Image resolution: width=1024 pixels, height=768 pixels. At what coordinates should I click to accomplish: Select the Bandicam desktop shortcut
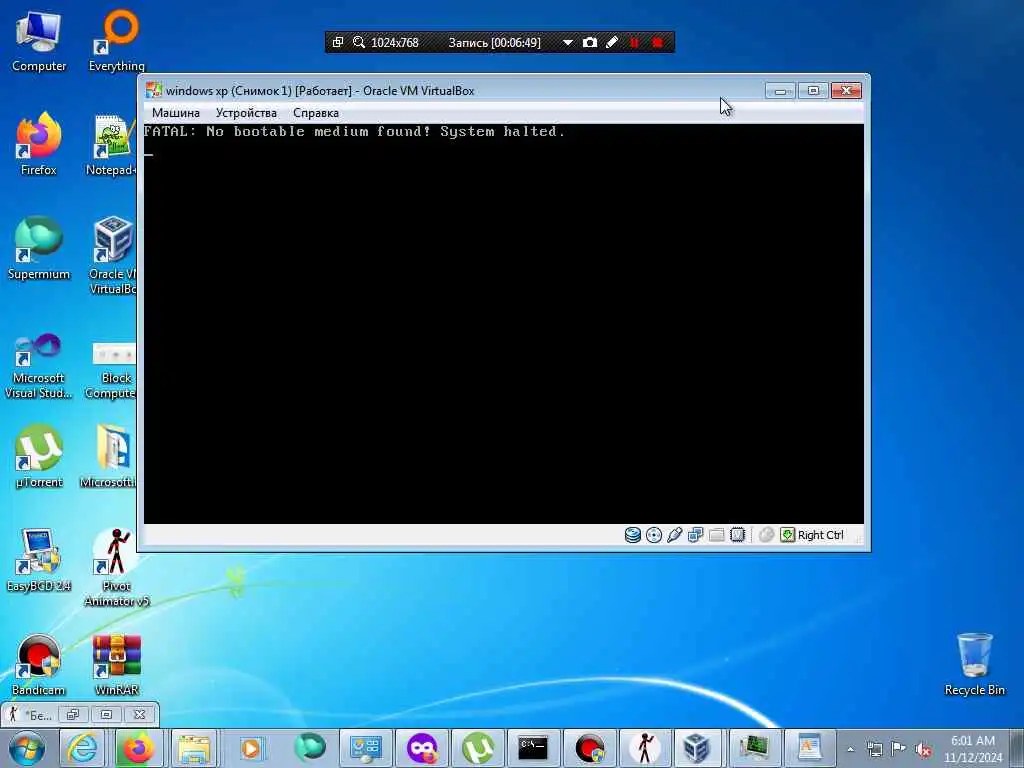click(x=39, y=664)
